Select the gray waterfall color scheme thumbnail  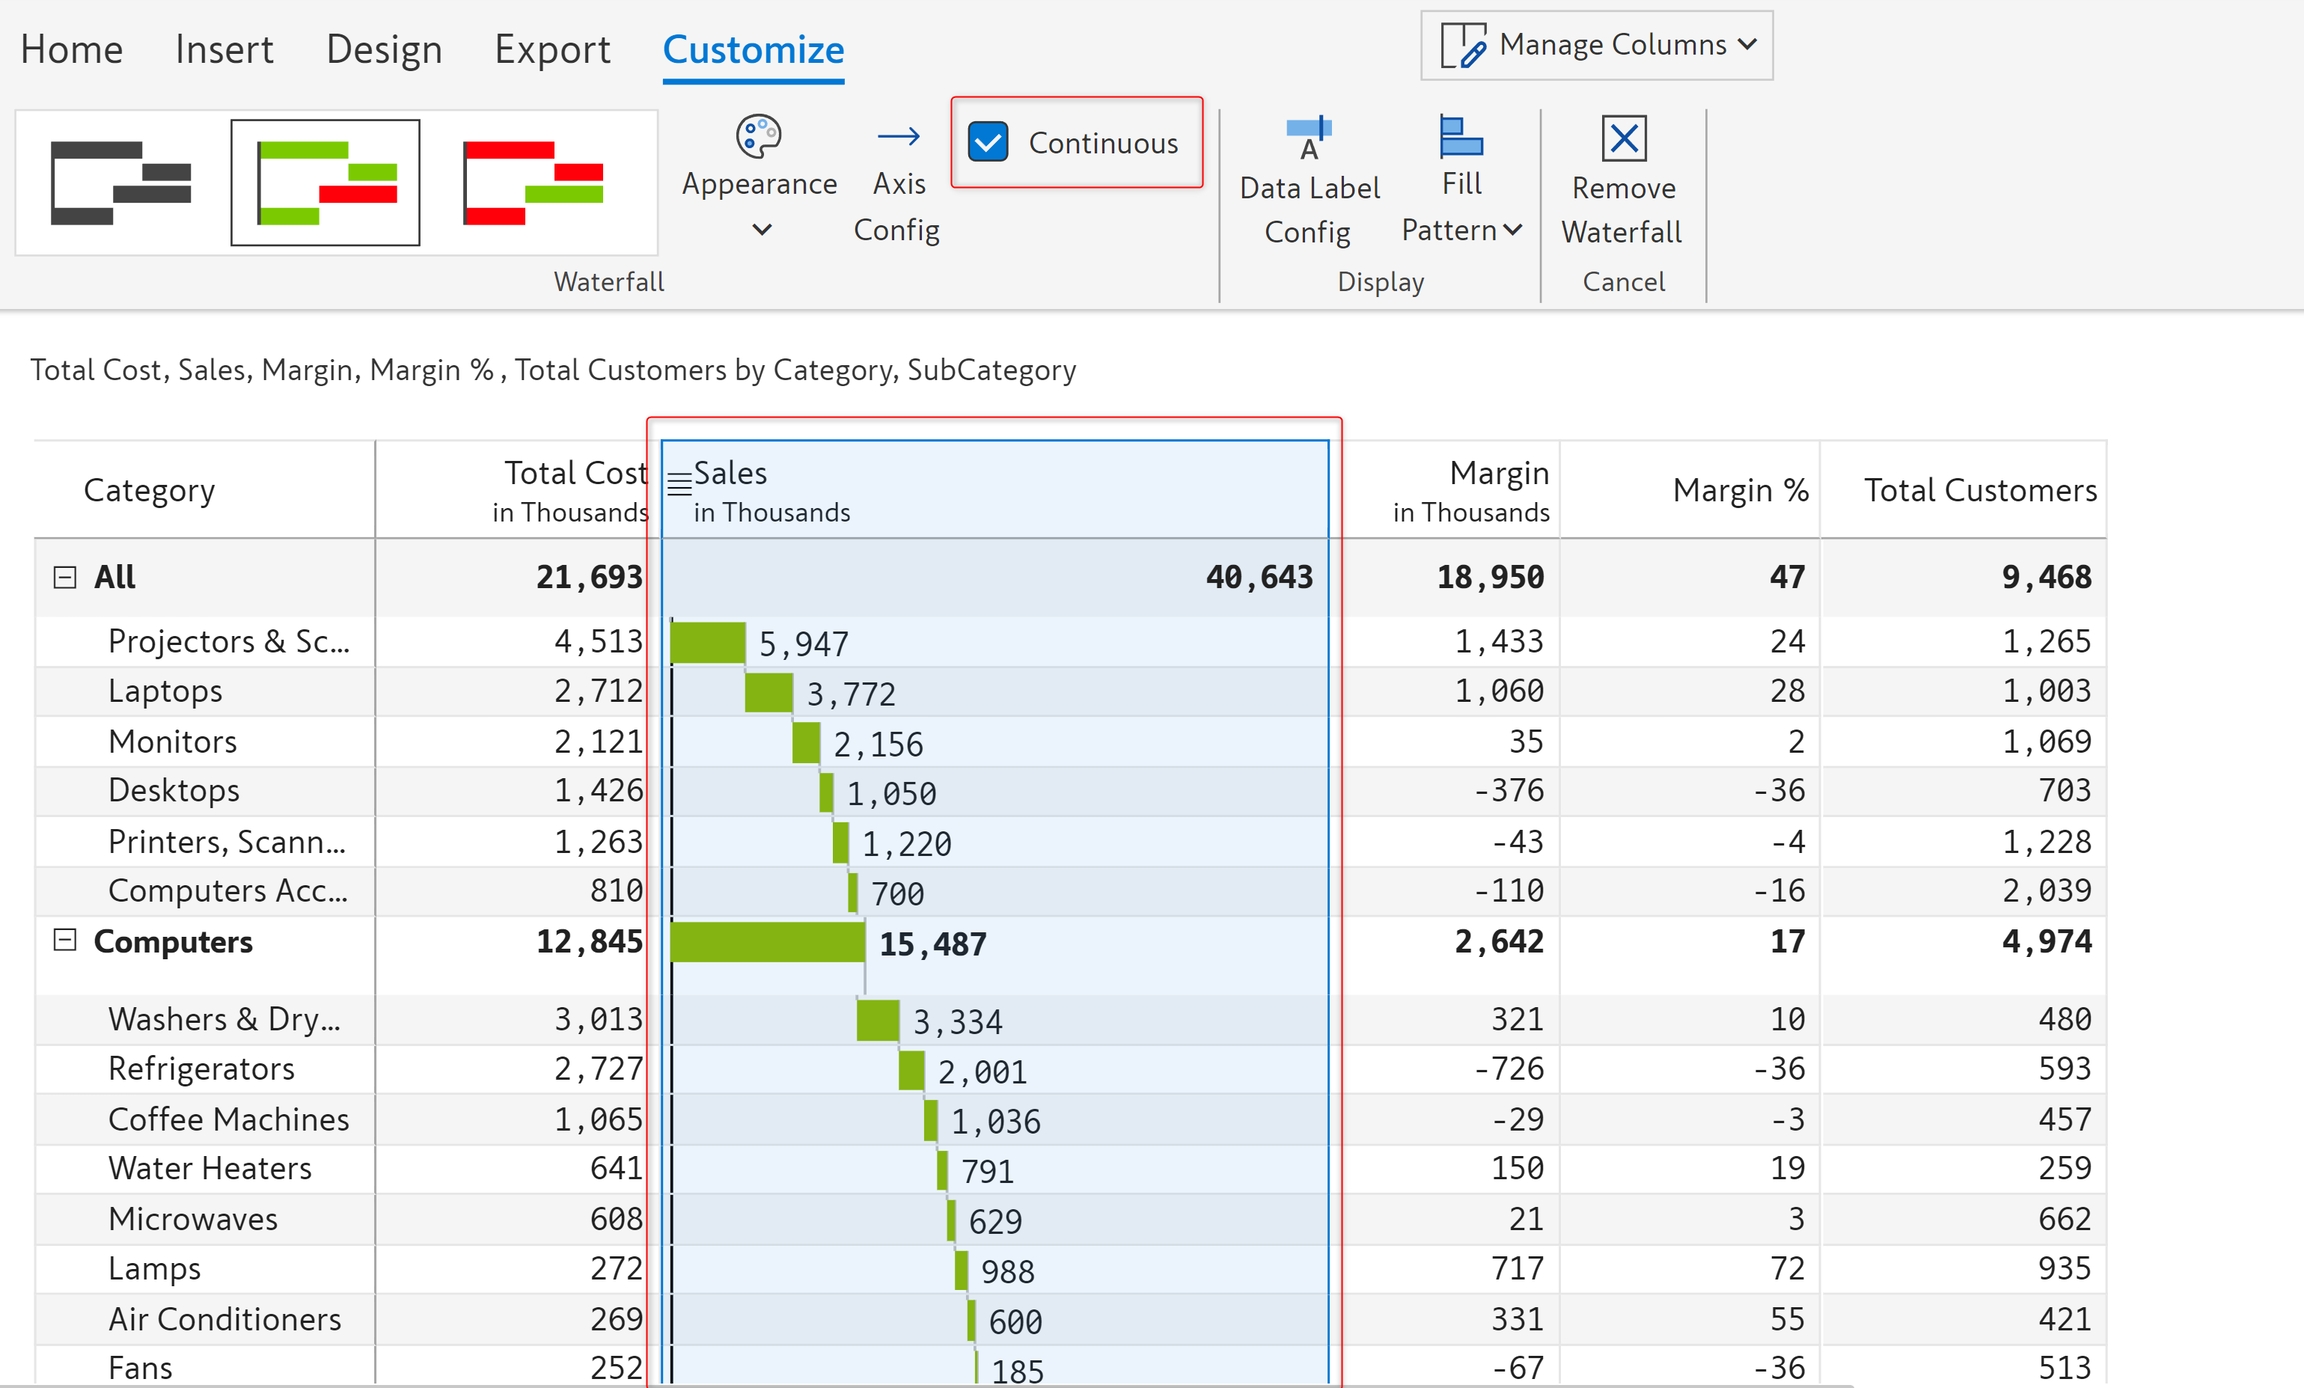[x=121, y=182]
